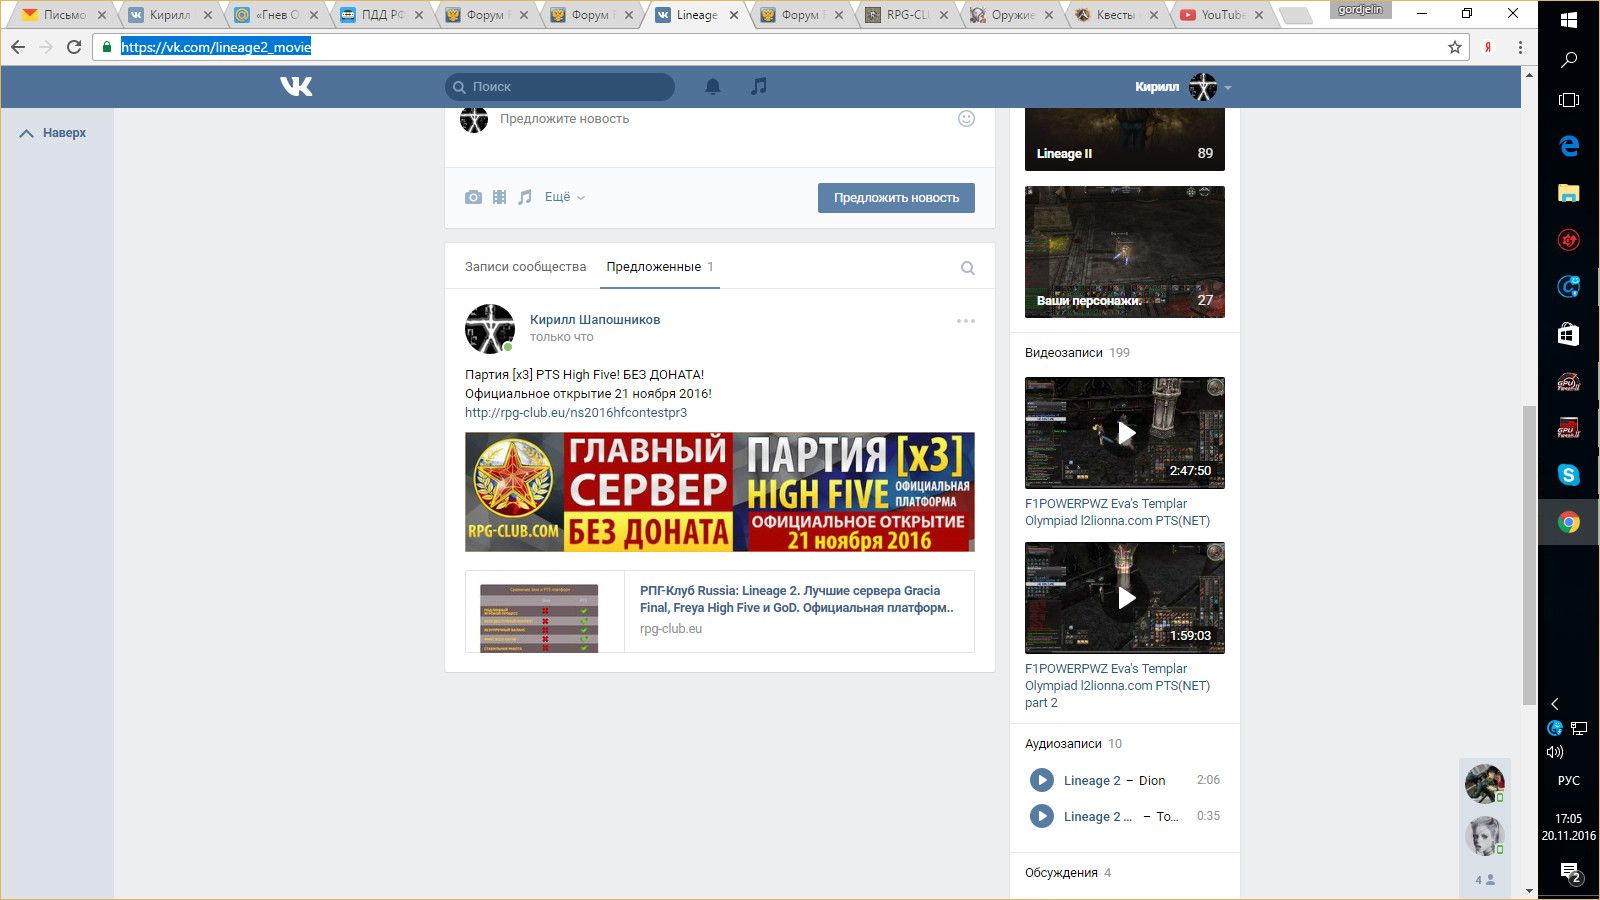Play Lineage 2 – Dion audio track
1600x900 pixels.
(x=1041, y=780)
